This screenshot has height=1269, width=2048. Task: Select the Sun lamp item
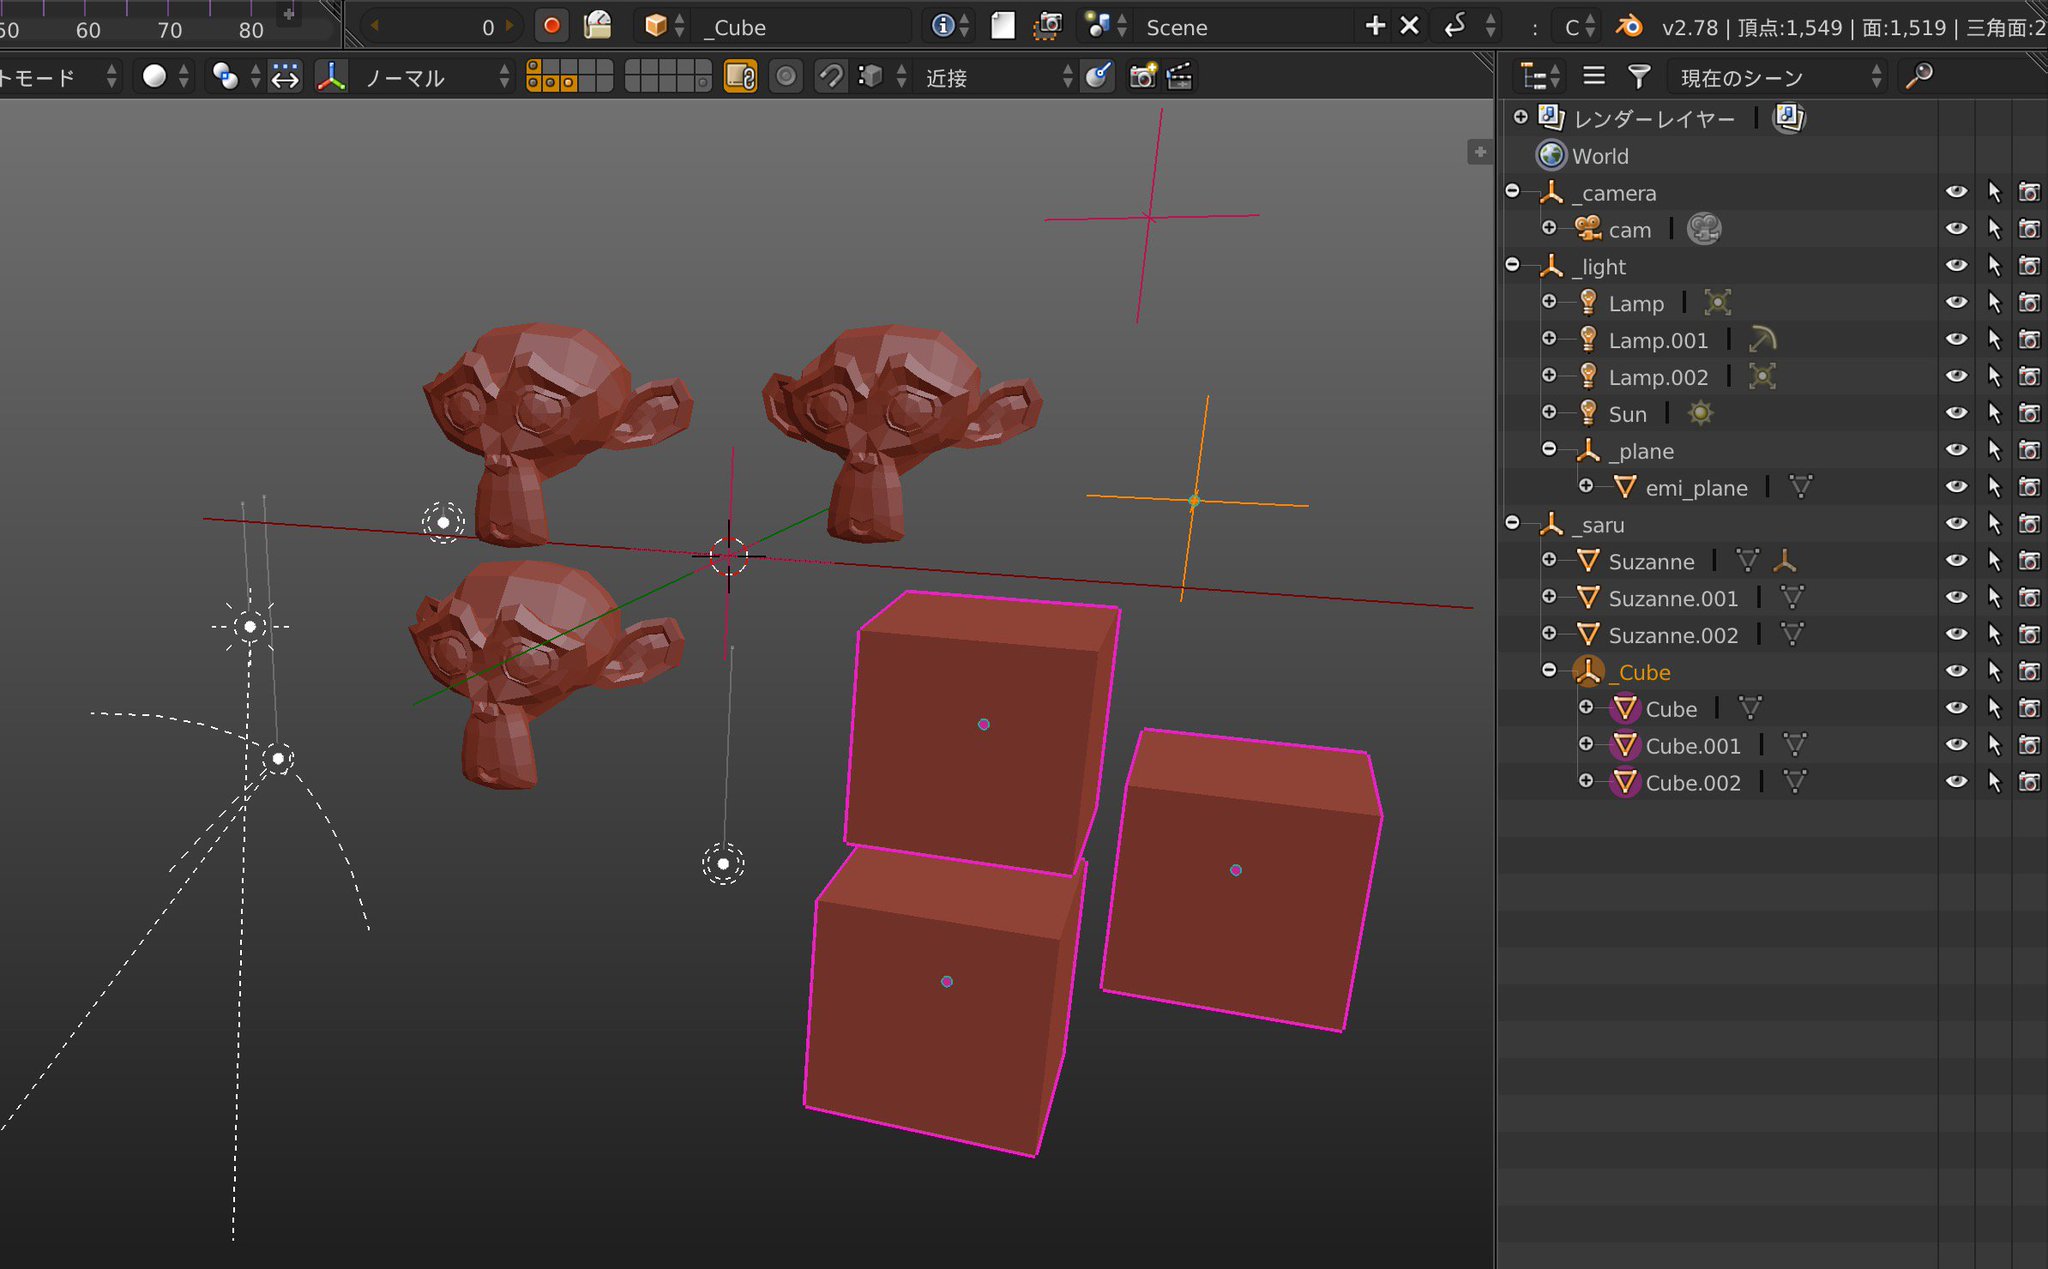[1627, 414]
